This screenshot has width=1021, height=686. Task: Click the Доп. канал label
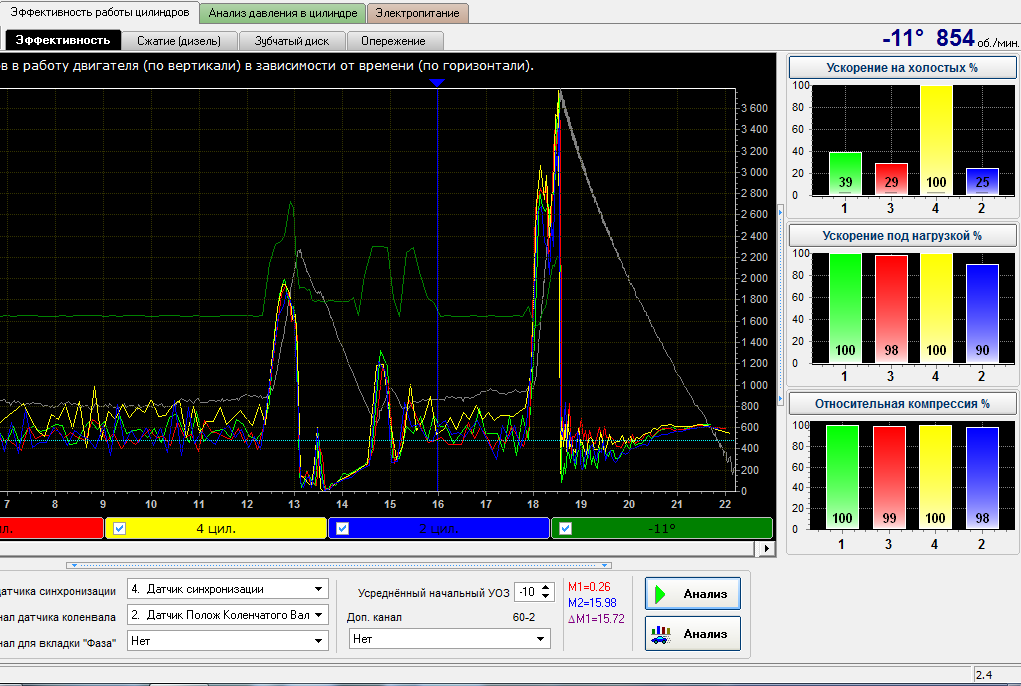pos(374,617)
